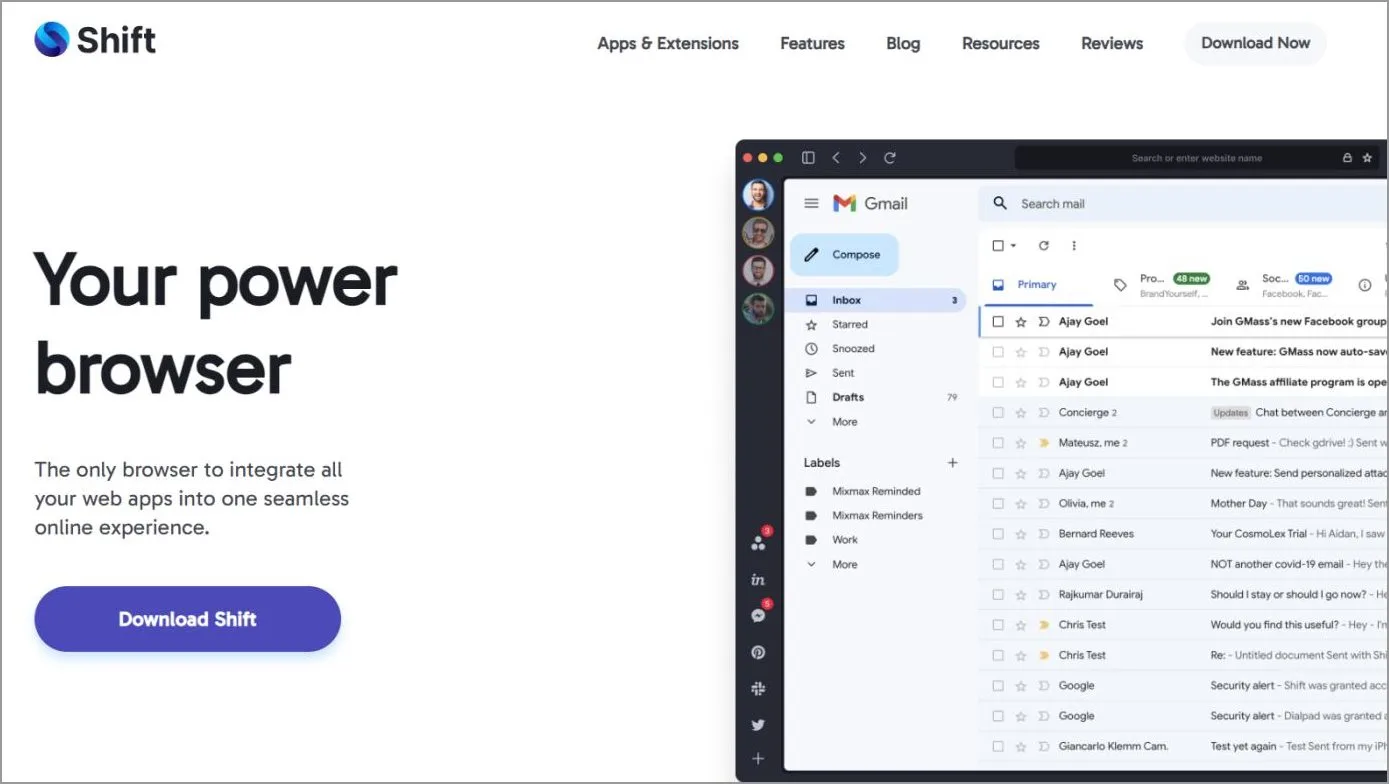The width and height of the screenshot is (1389, 784).
Task: Compose a new email
Action: (845, 255)
